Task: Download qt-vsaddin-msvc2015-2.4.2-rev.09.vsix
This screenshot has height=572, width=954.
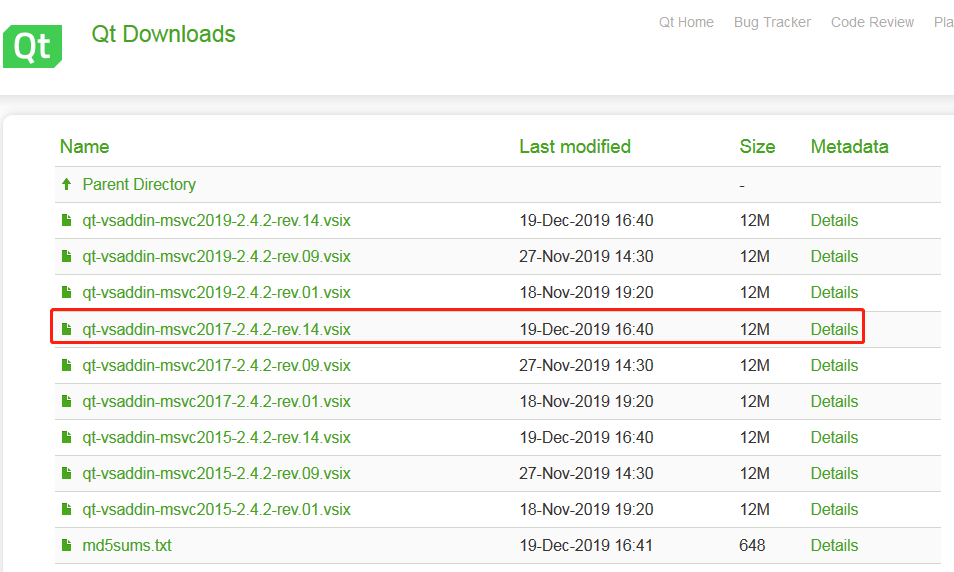Action: point(217,473)
